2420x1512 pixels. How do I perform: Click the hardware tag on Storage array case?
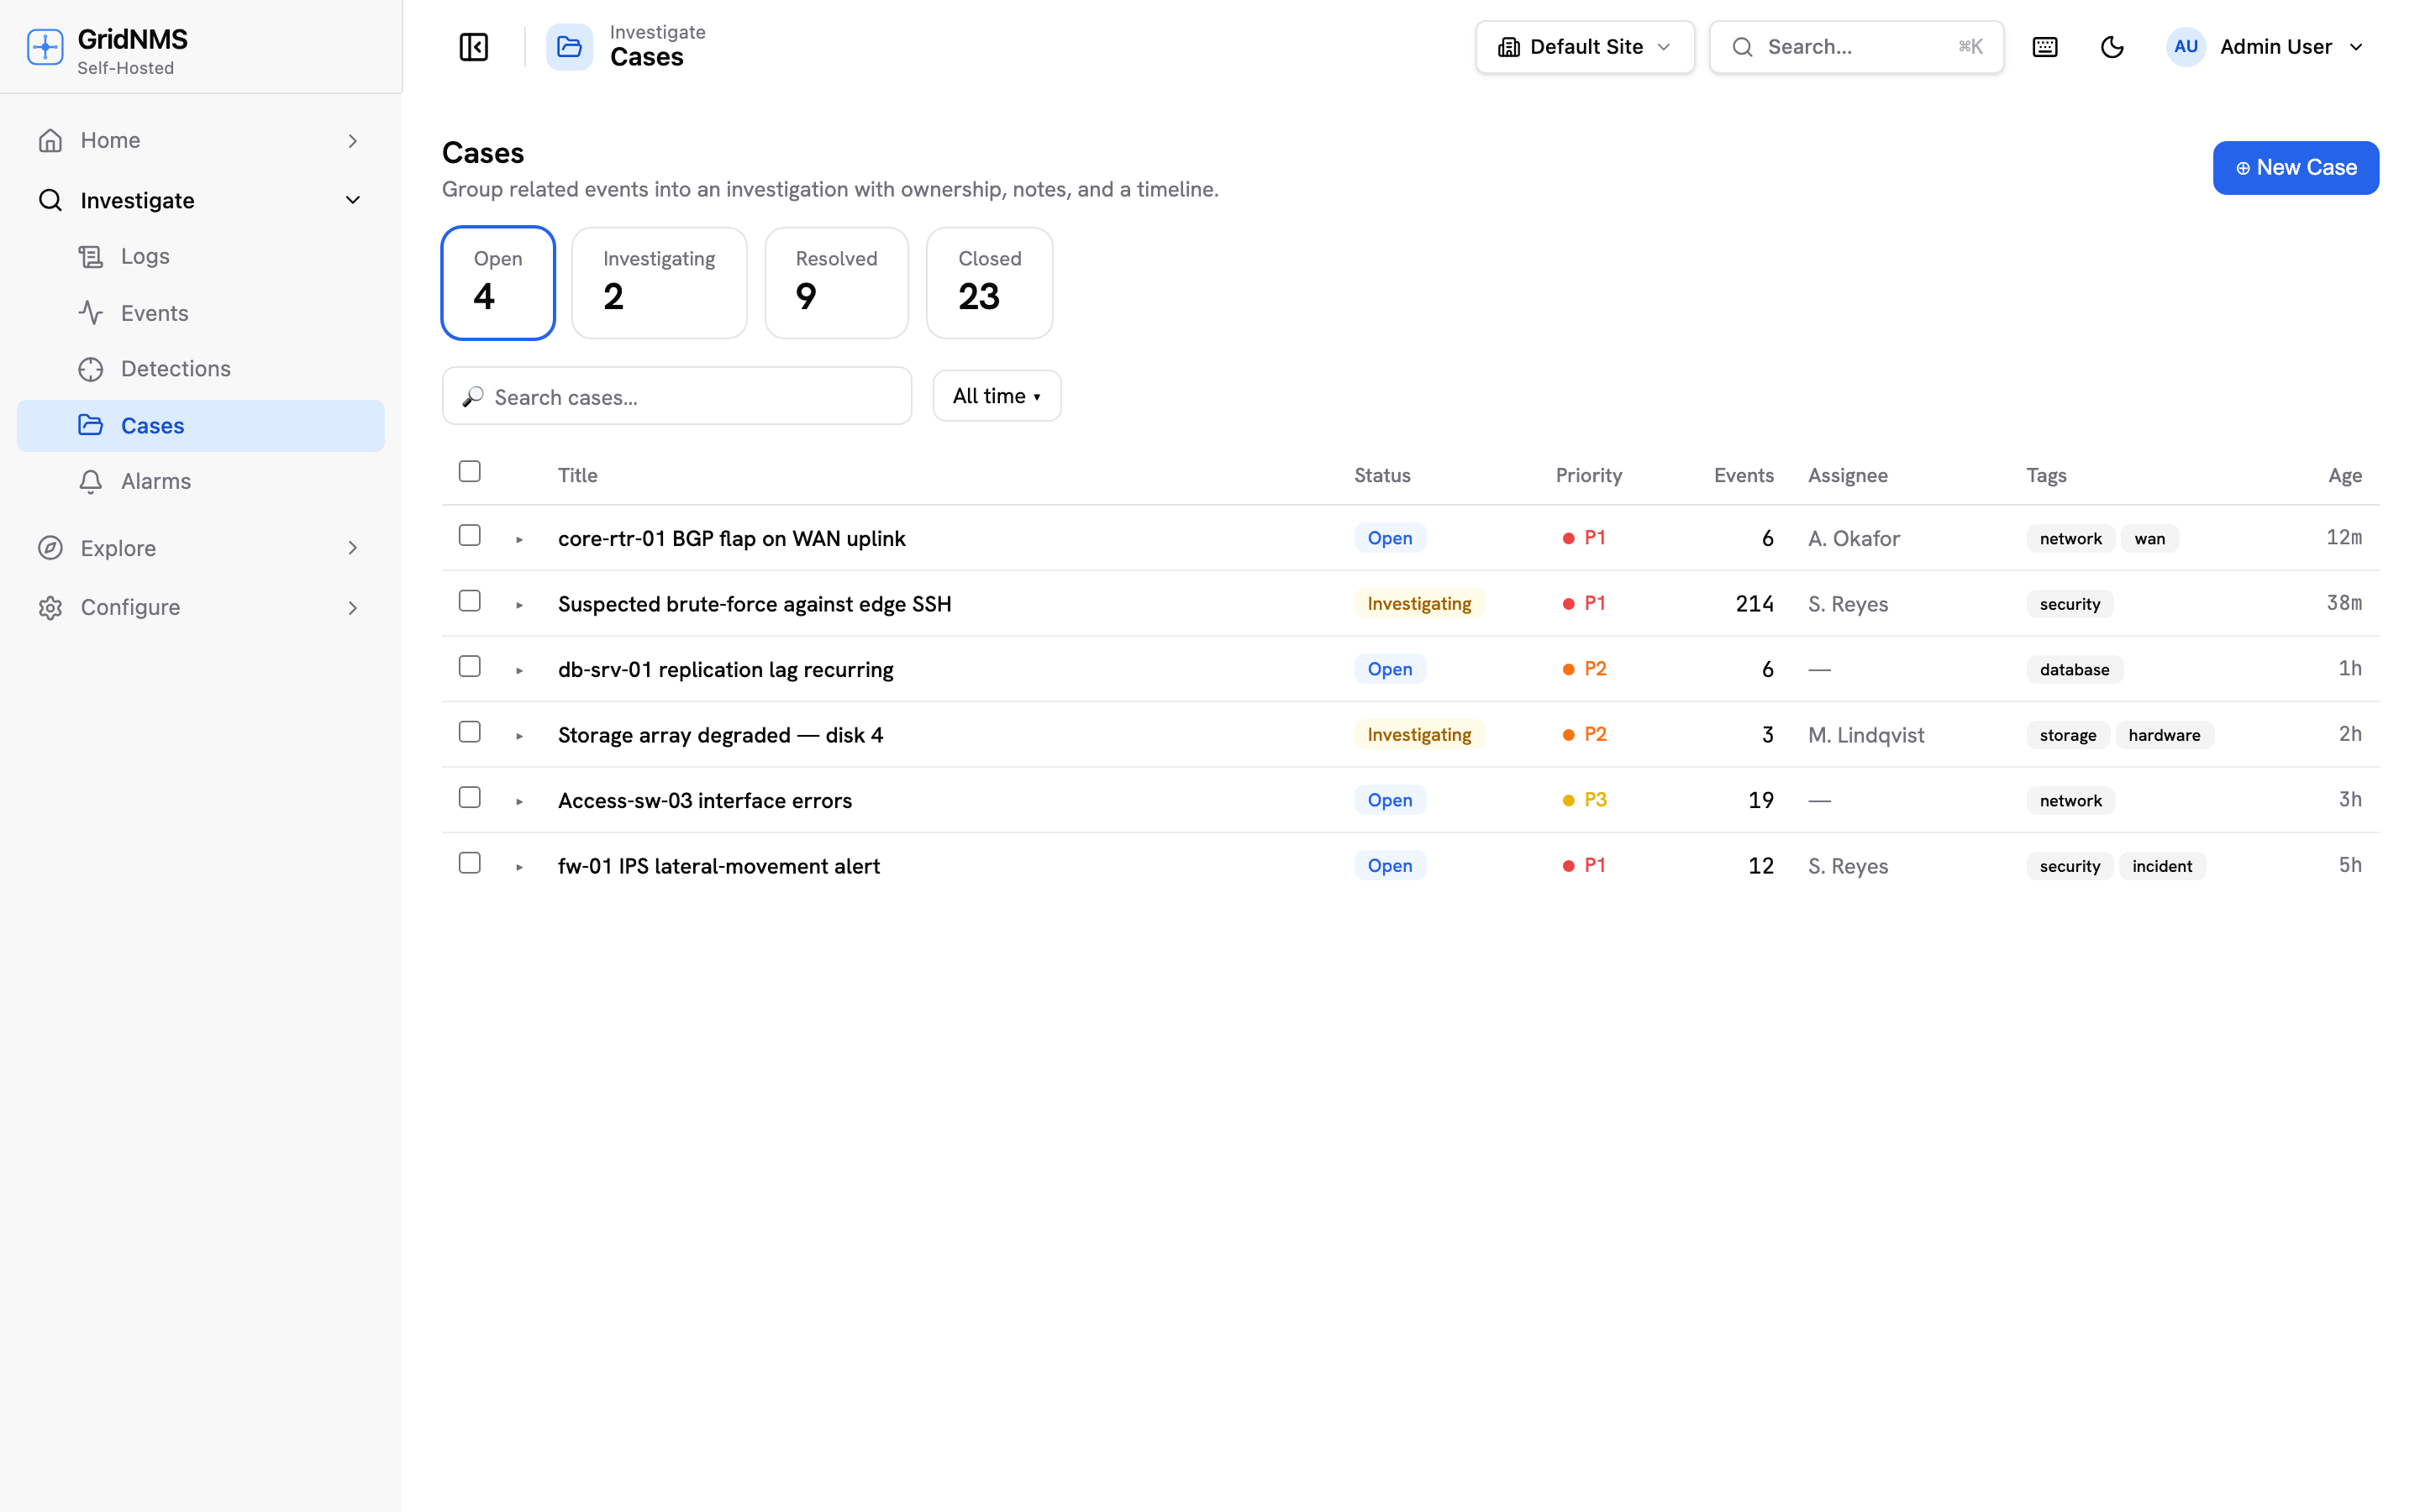(2164, 735)
